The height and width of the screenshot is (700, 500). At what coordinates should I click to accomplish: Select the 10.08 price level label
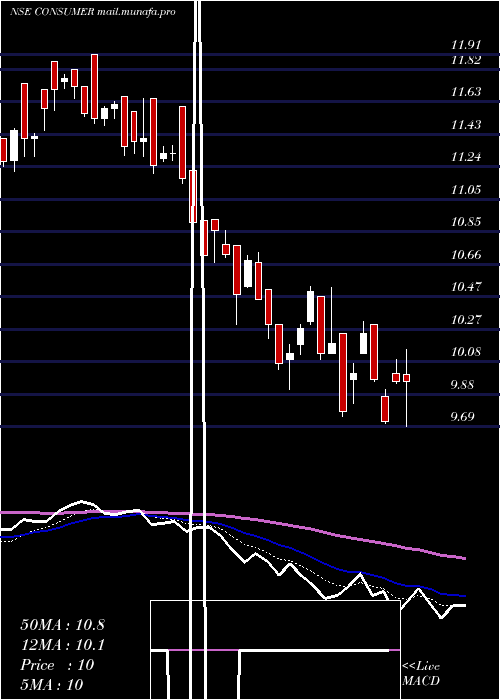(466, 352)
